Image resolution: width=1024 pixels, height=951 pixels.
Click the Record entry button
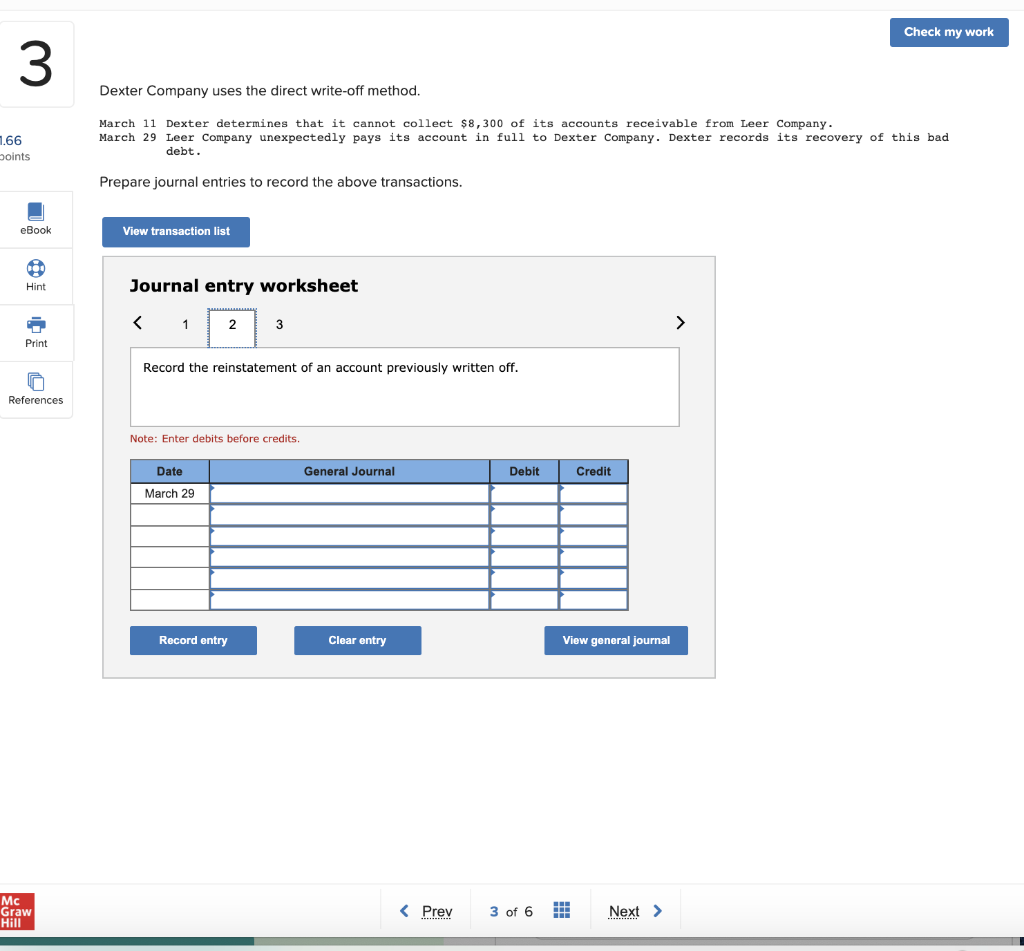pyautogui.click(x=193, y=640)
